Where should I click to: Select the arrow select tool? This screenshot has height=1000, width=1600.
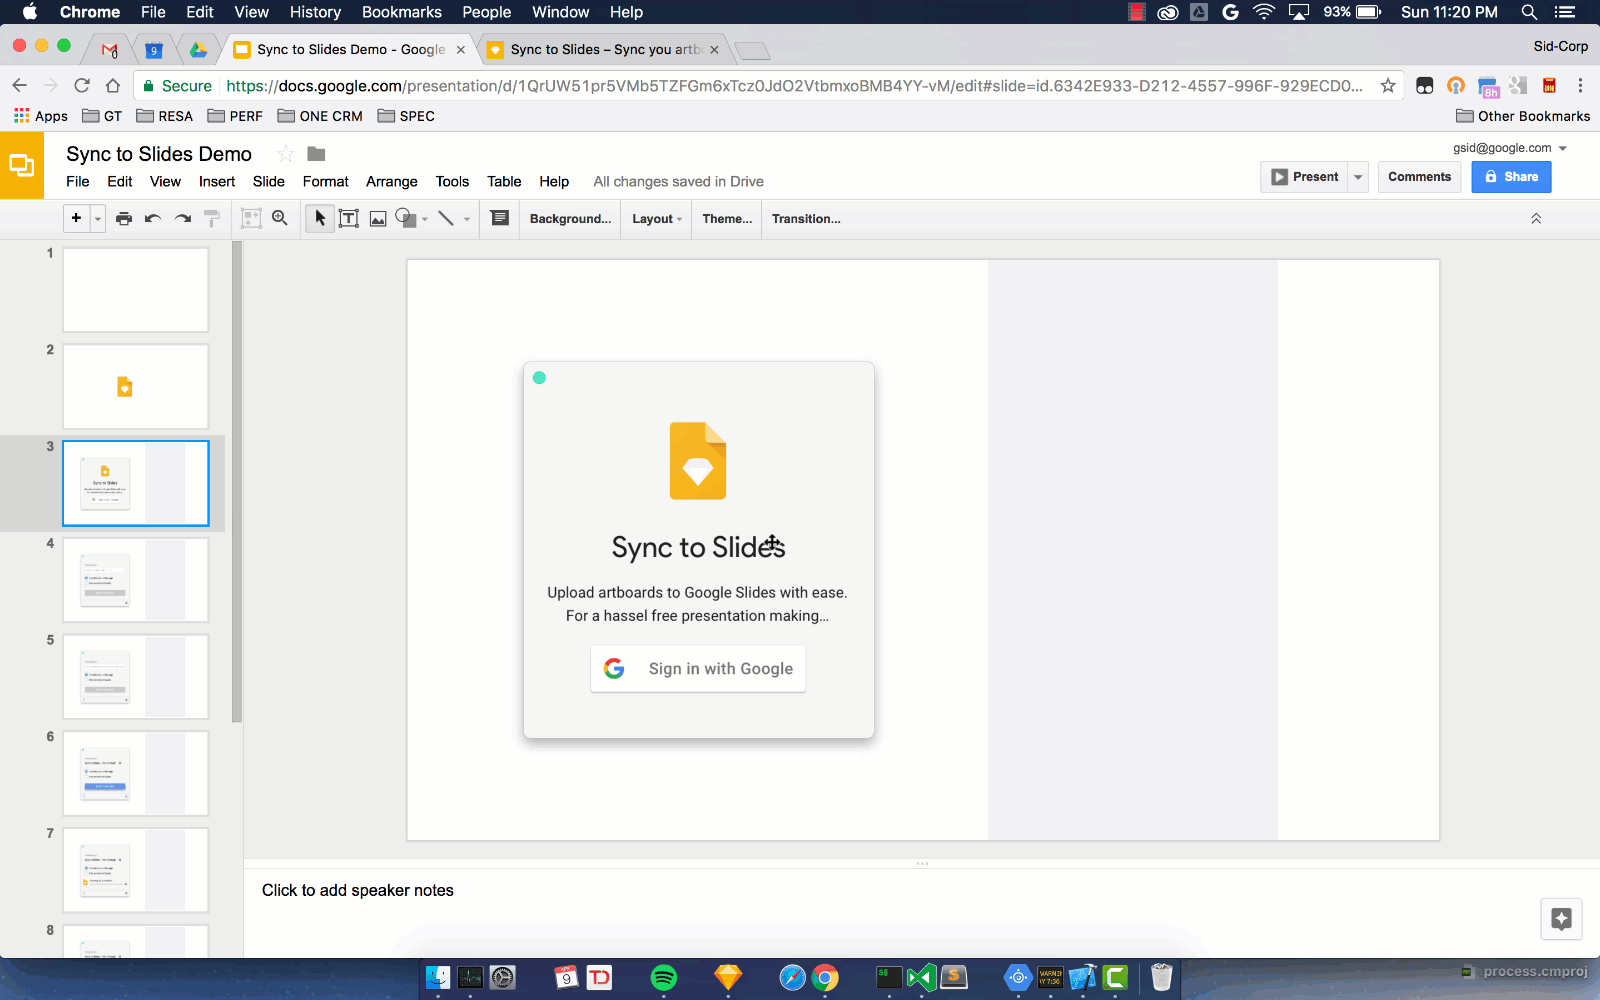pyautogui.click(x=320, y=218)
